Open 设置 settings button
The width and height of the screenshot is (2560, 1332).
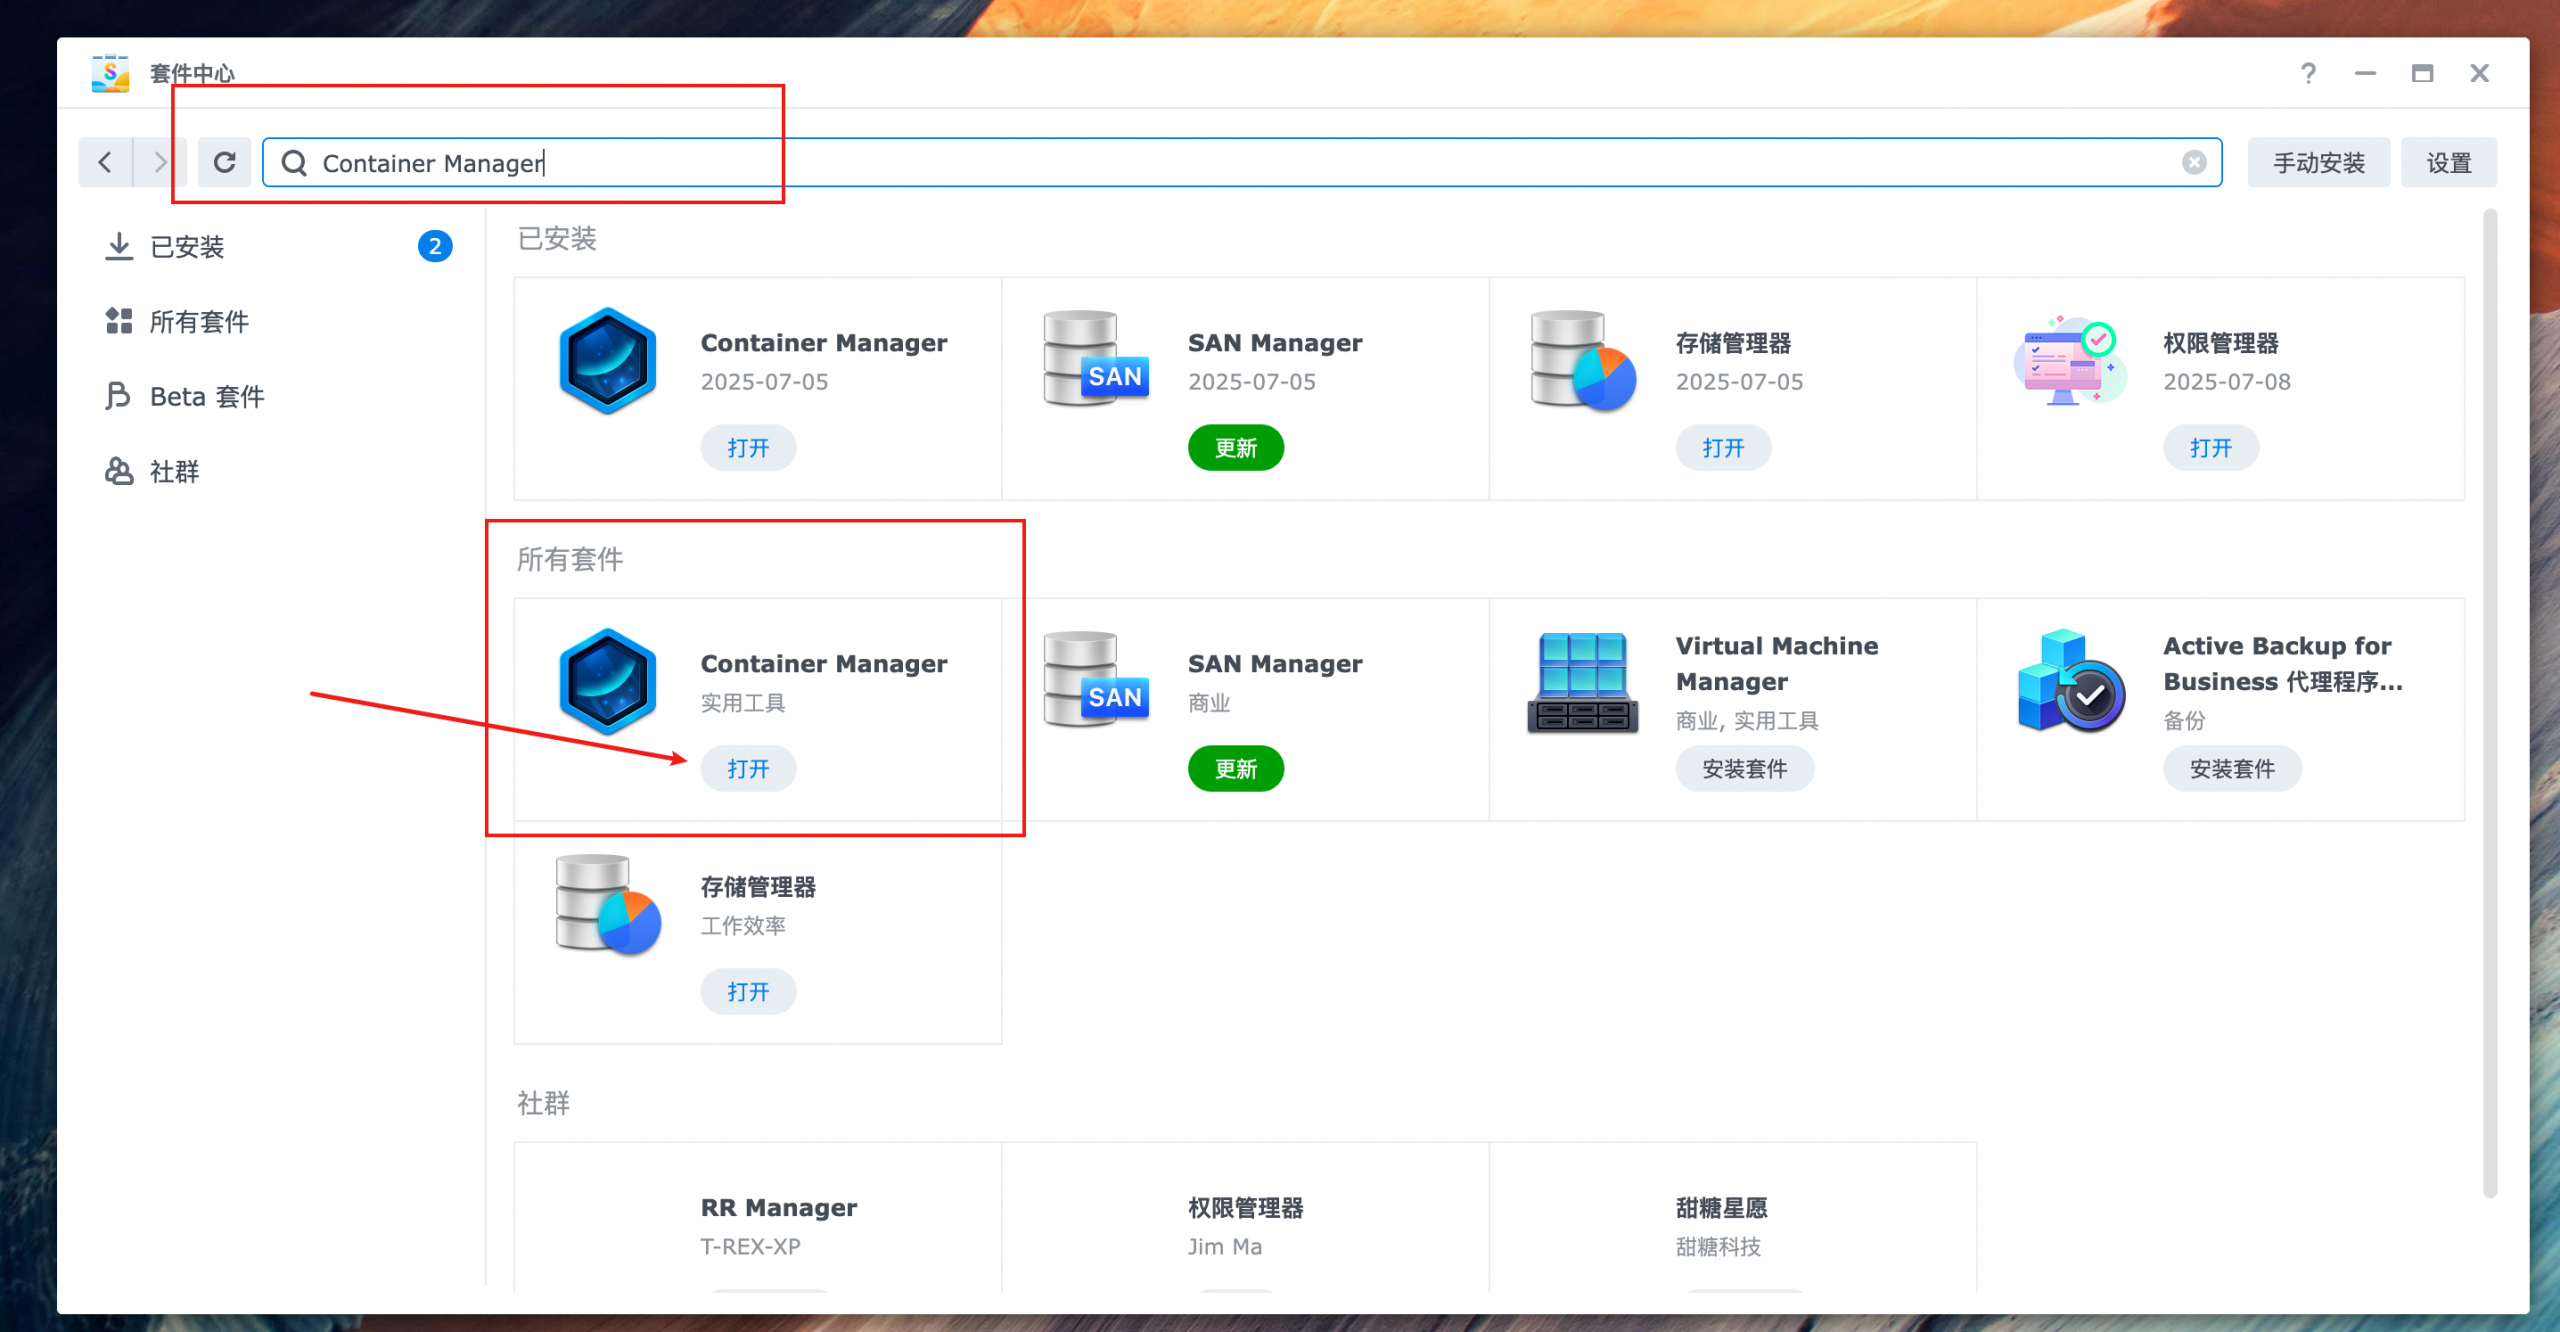[x=2449, y=162]
